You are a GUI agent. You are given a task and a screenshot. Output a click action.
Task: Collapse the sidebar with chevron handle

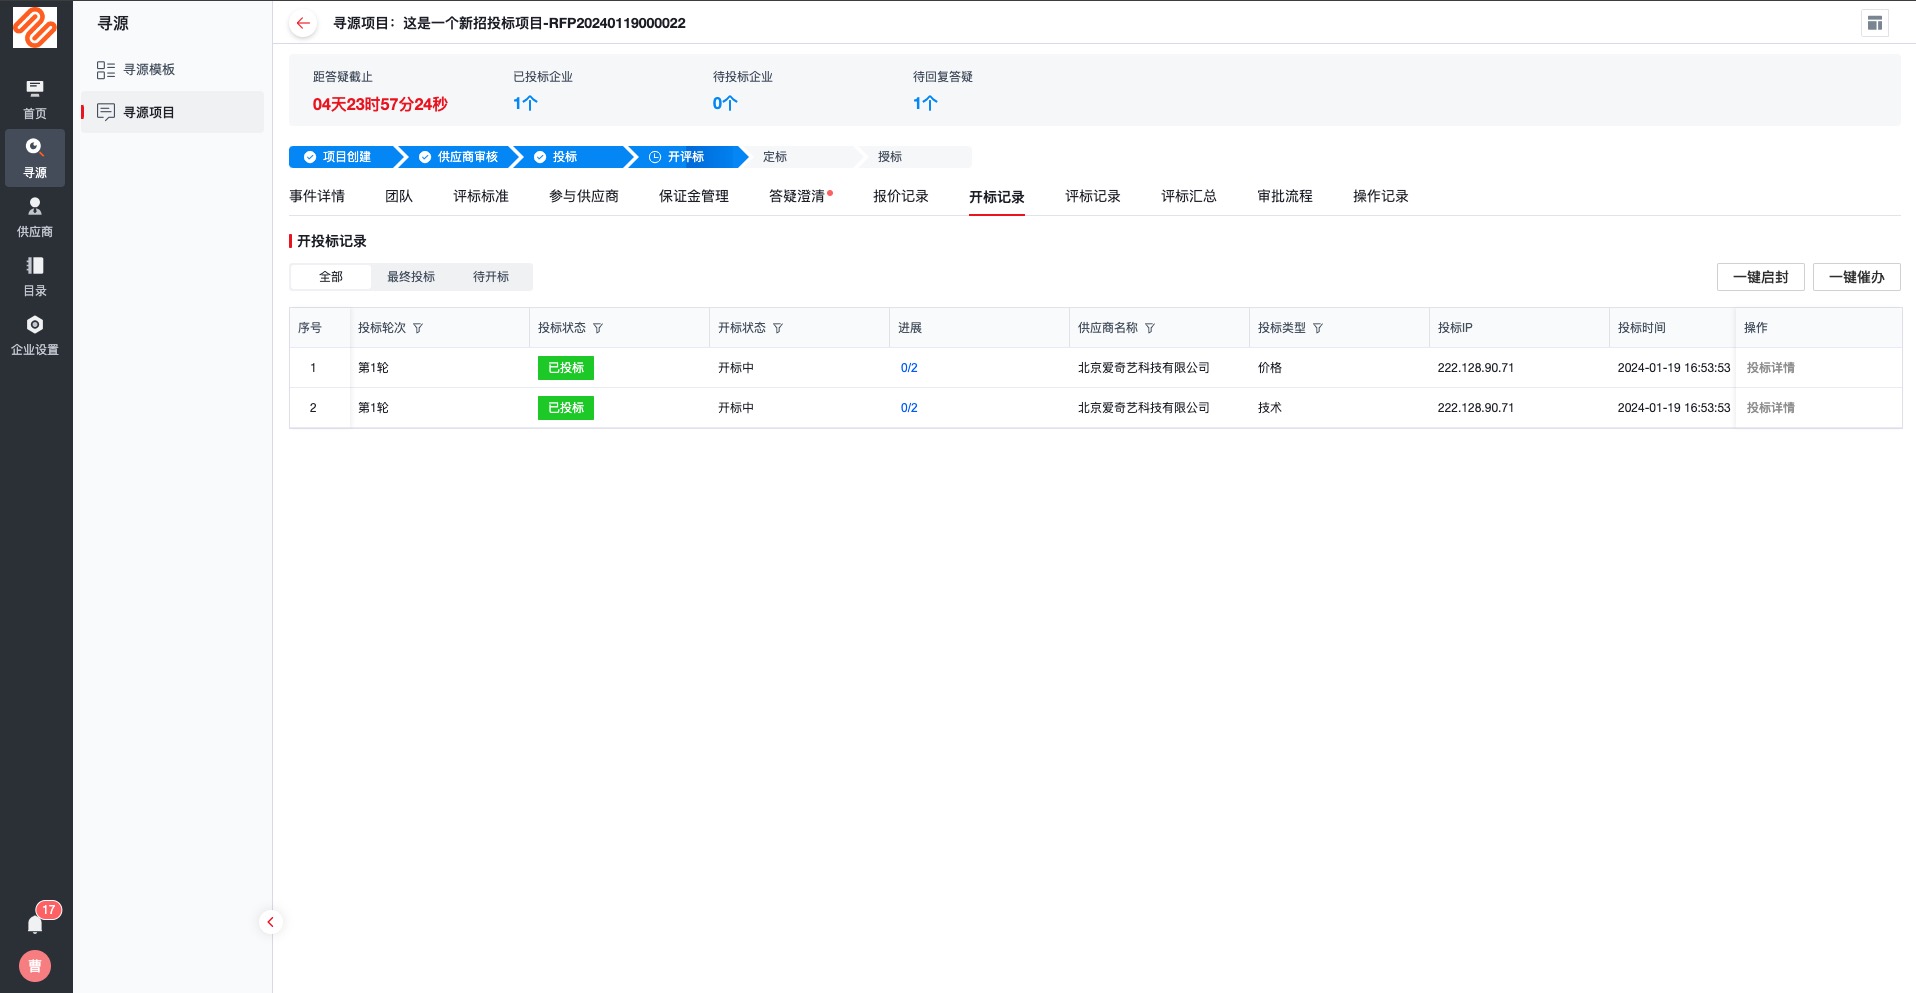pyautogui.click(x=270, y=922)
